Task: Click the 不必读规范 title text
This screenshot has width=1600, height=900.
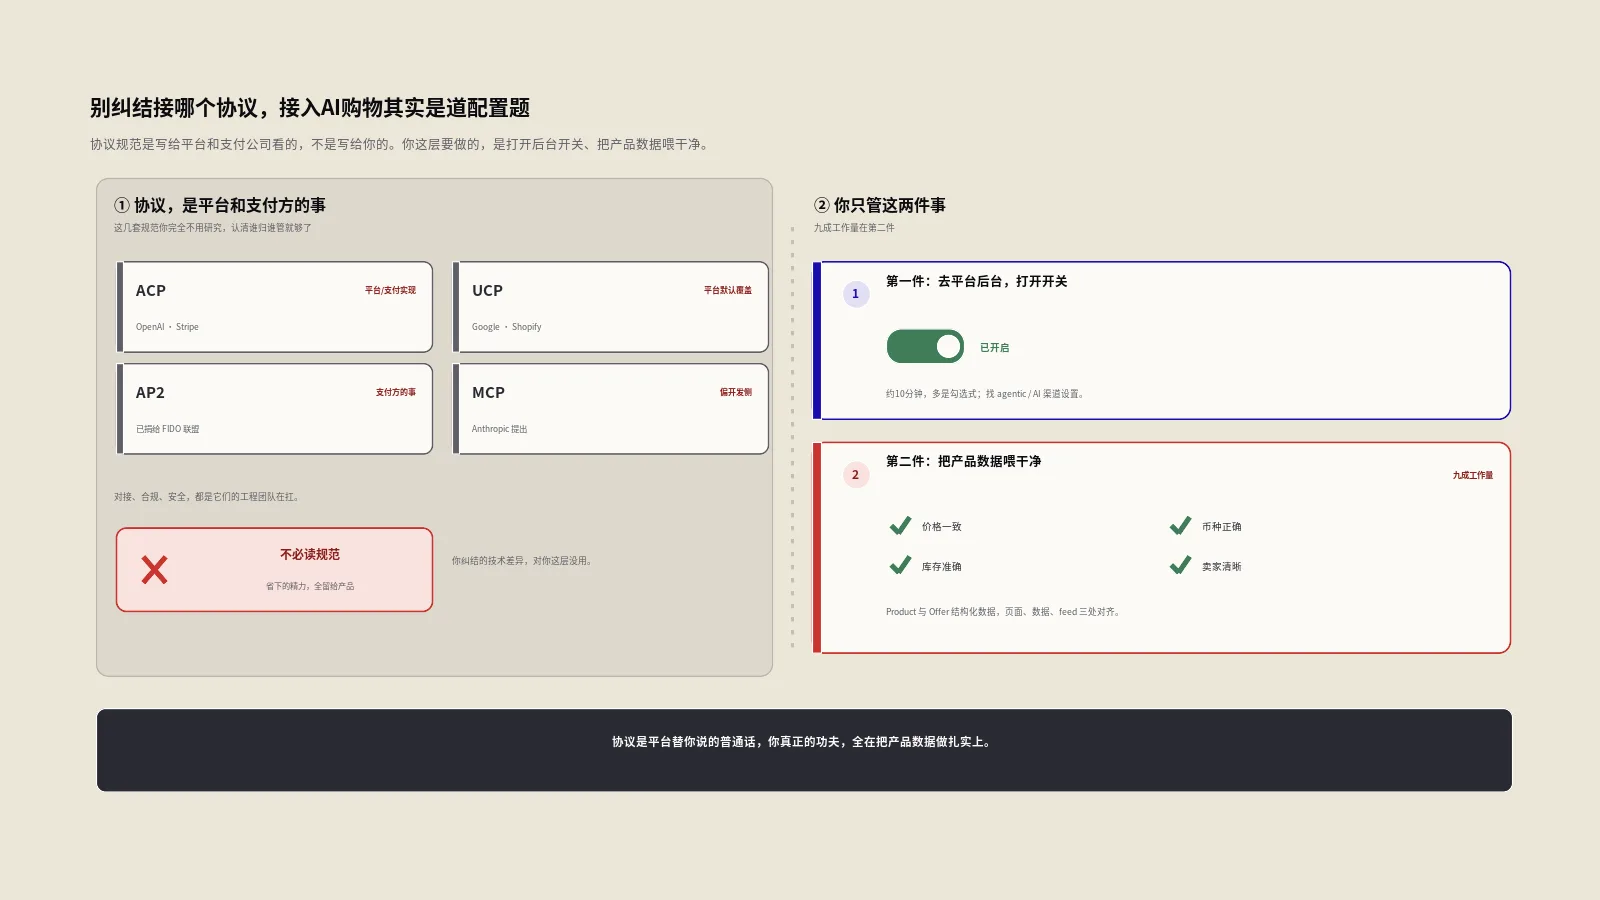Action: (x=310, y=554)
